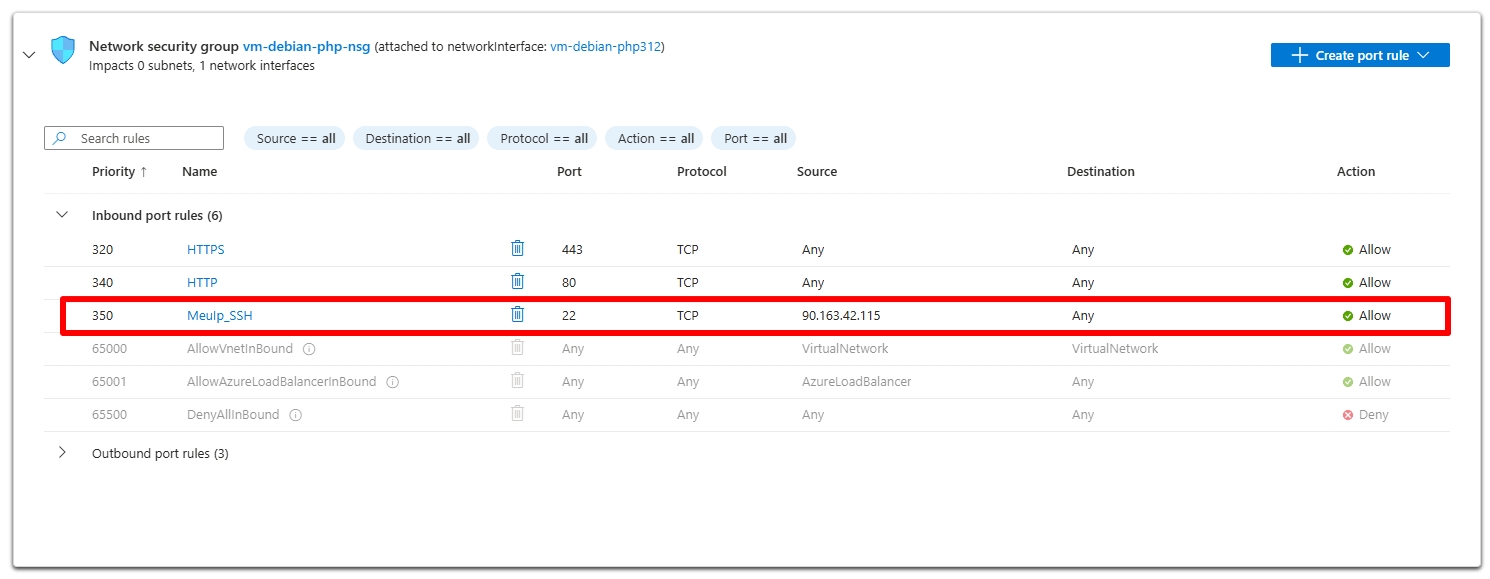Sort by the Protocol column header
This screenshot has width=1490, height=579.
(x=702, y=172)
